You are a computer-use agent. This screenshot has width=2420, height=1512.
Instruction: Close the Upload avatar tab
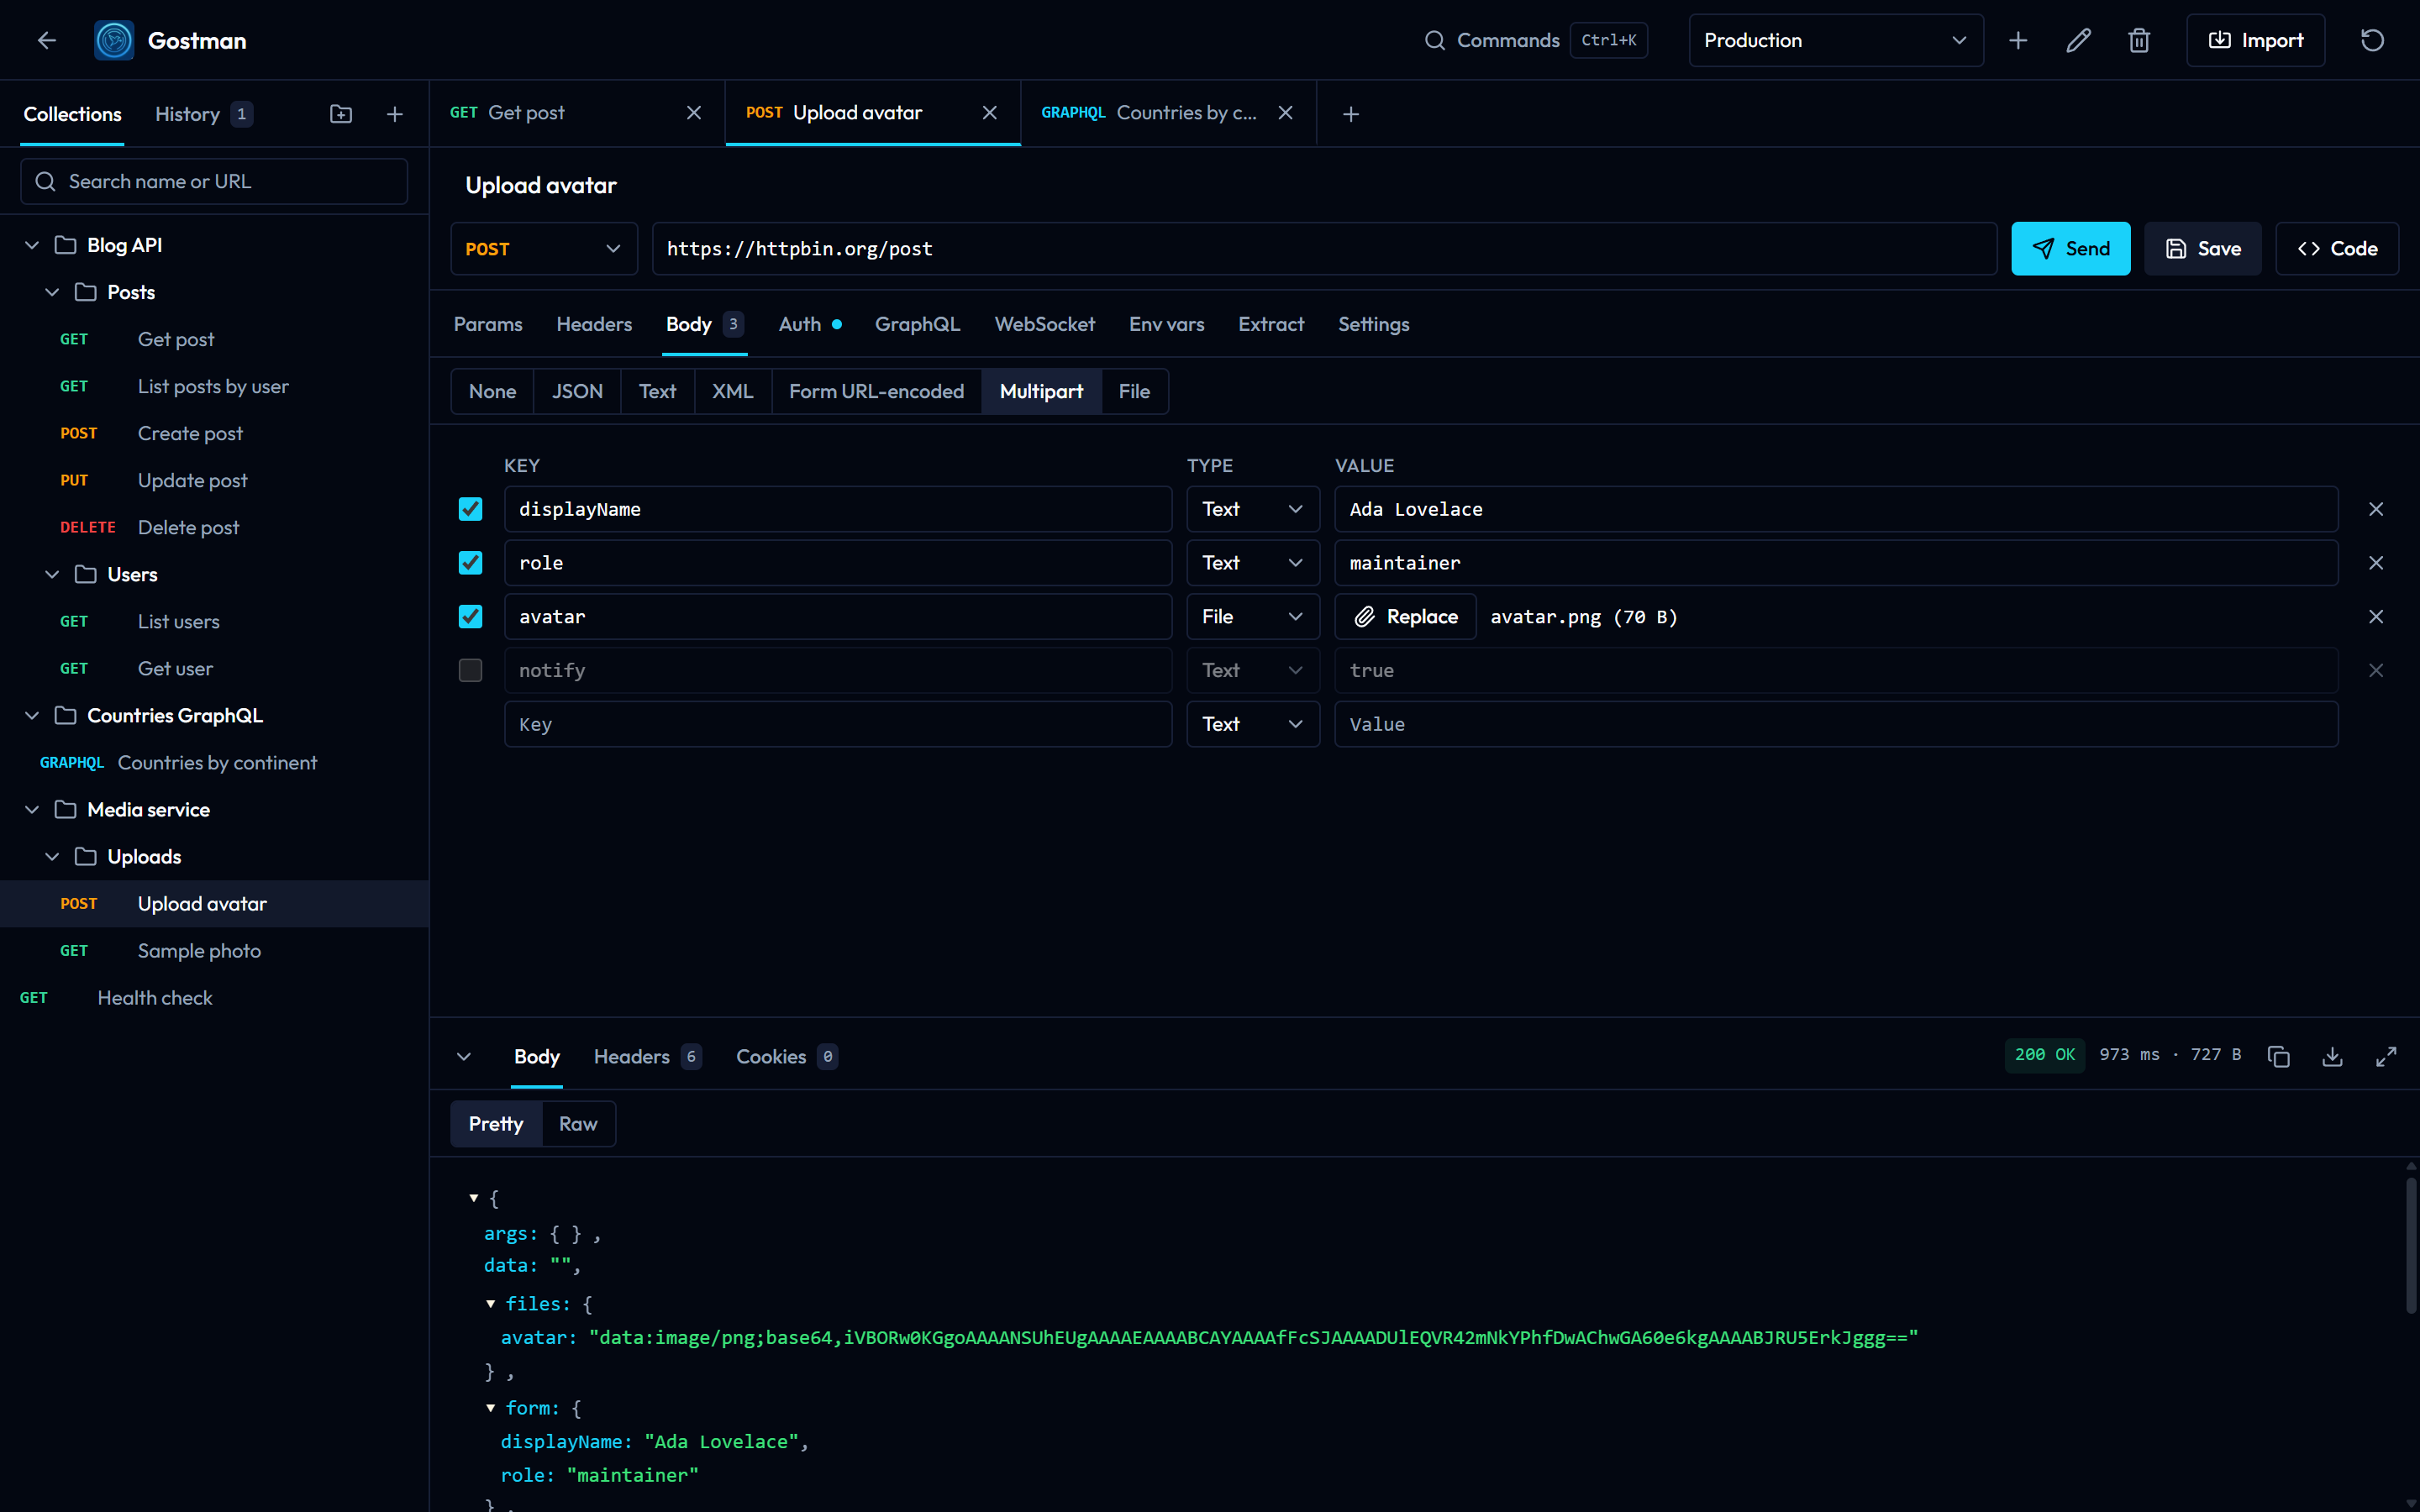pos(990,113)
